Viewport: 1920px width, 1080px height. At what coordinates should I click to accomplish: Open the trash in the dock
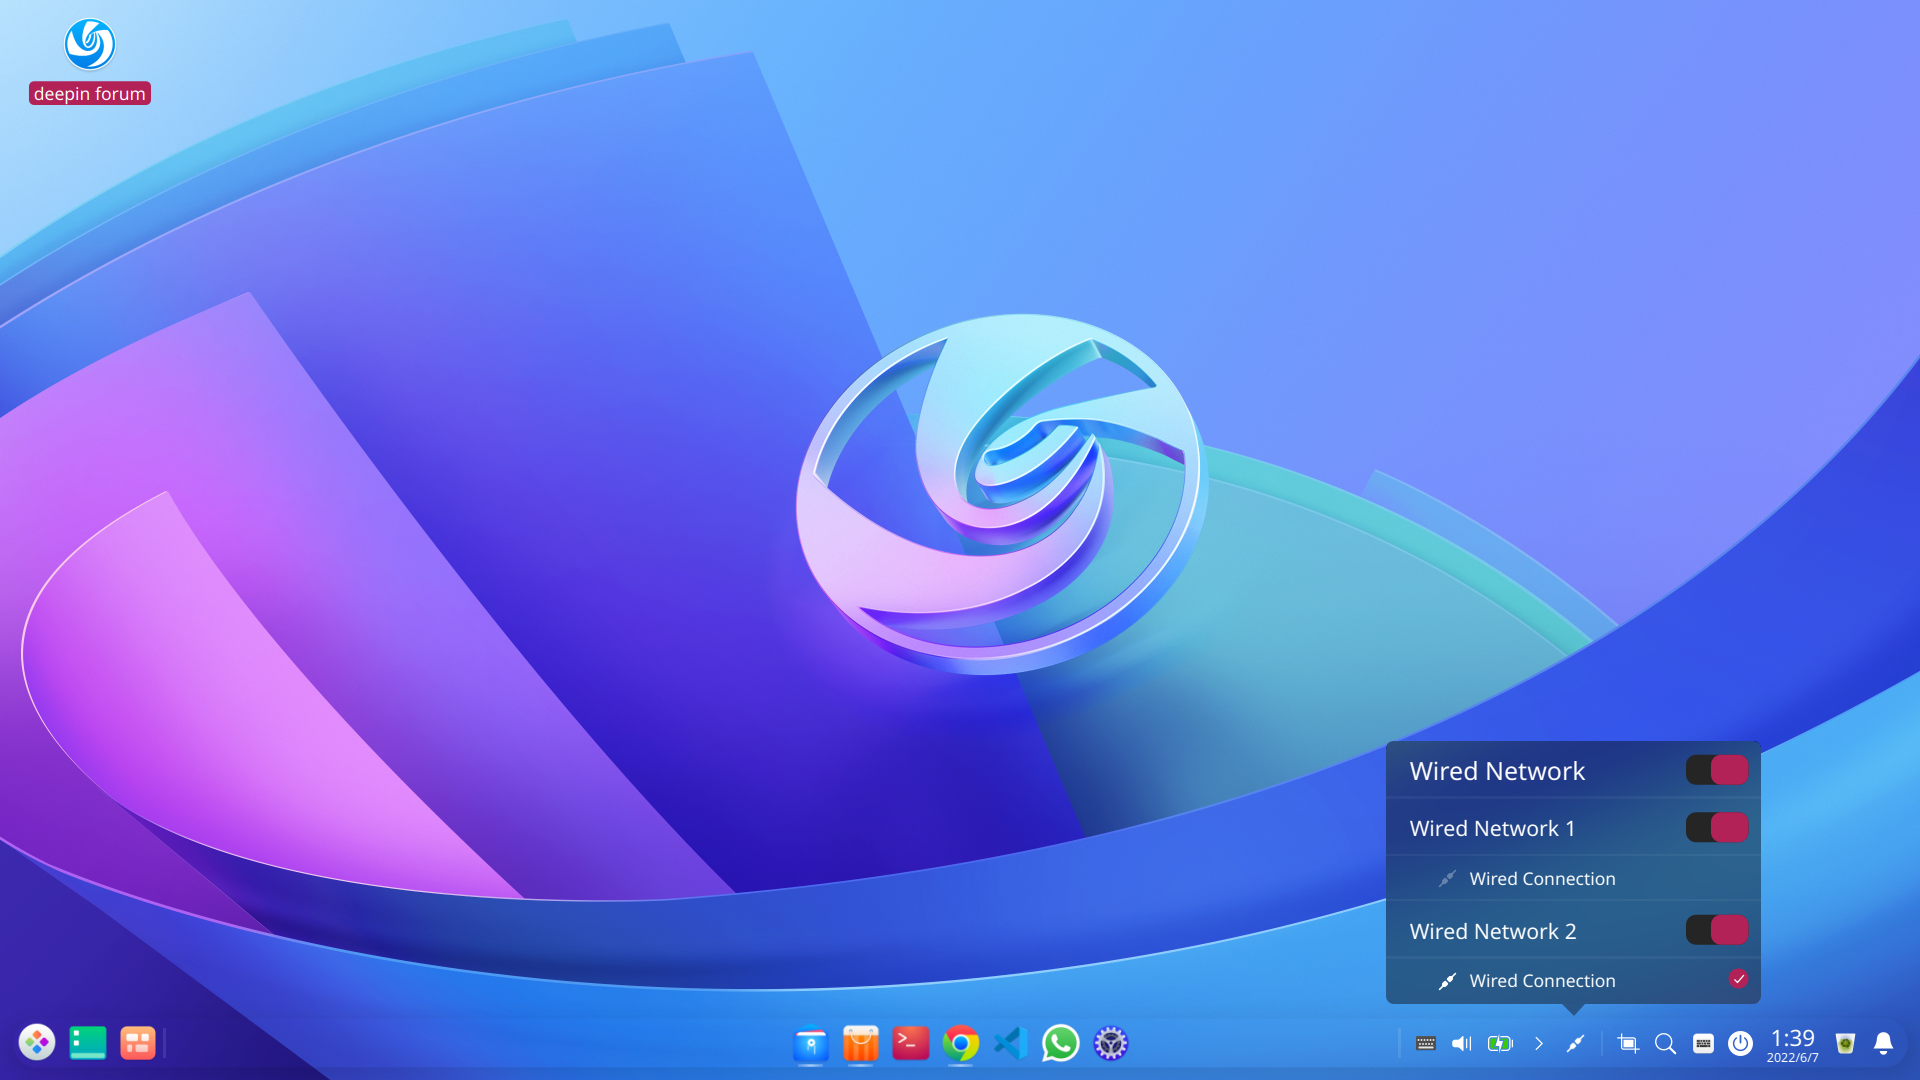click(x=1846, y=1044)
